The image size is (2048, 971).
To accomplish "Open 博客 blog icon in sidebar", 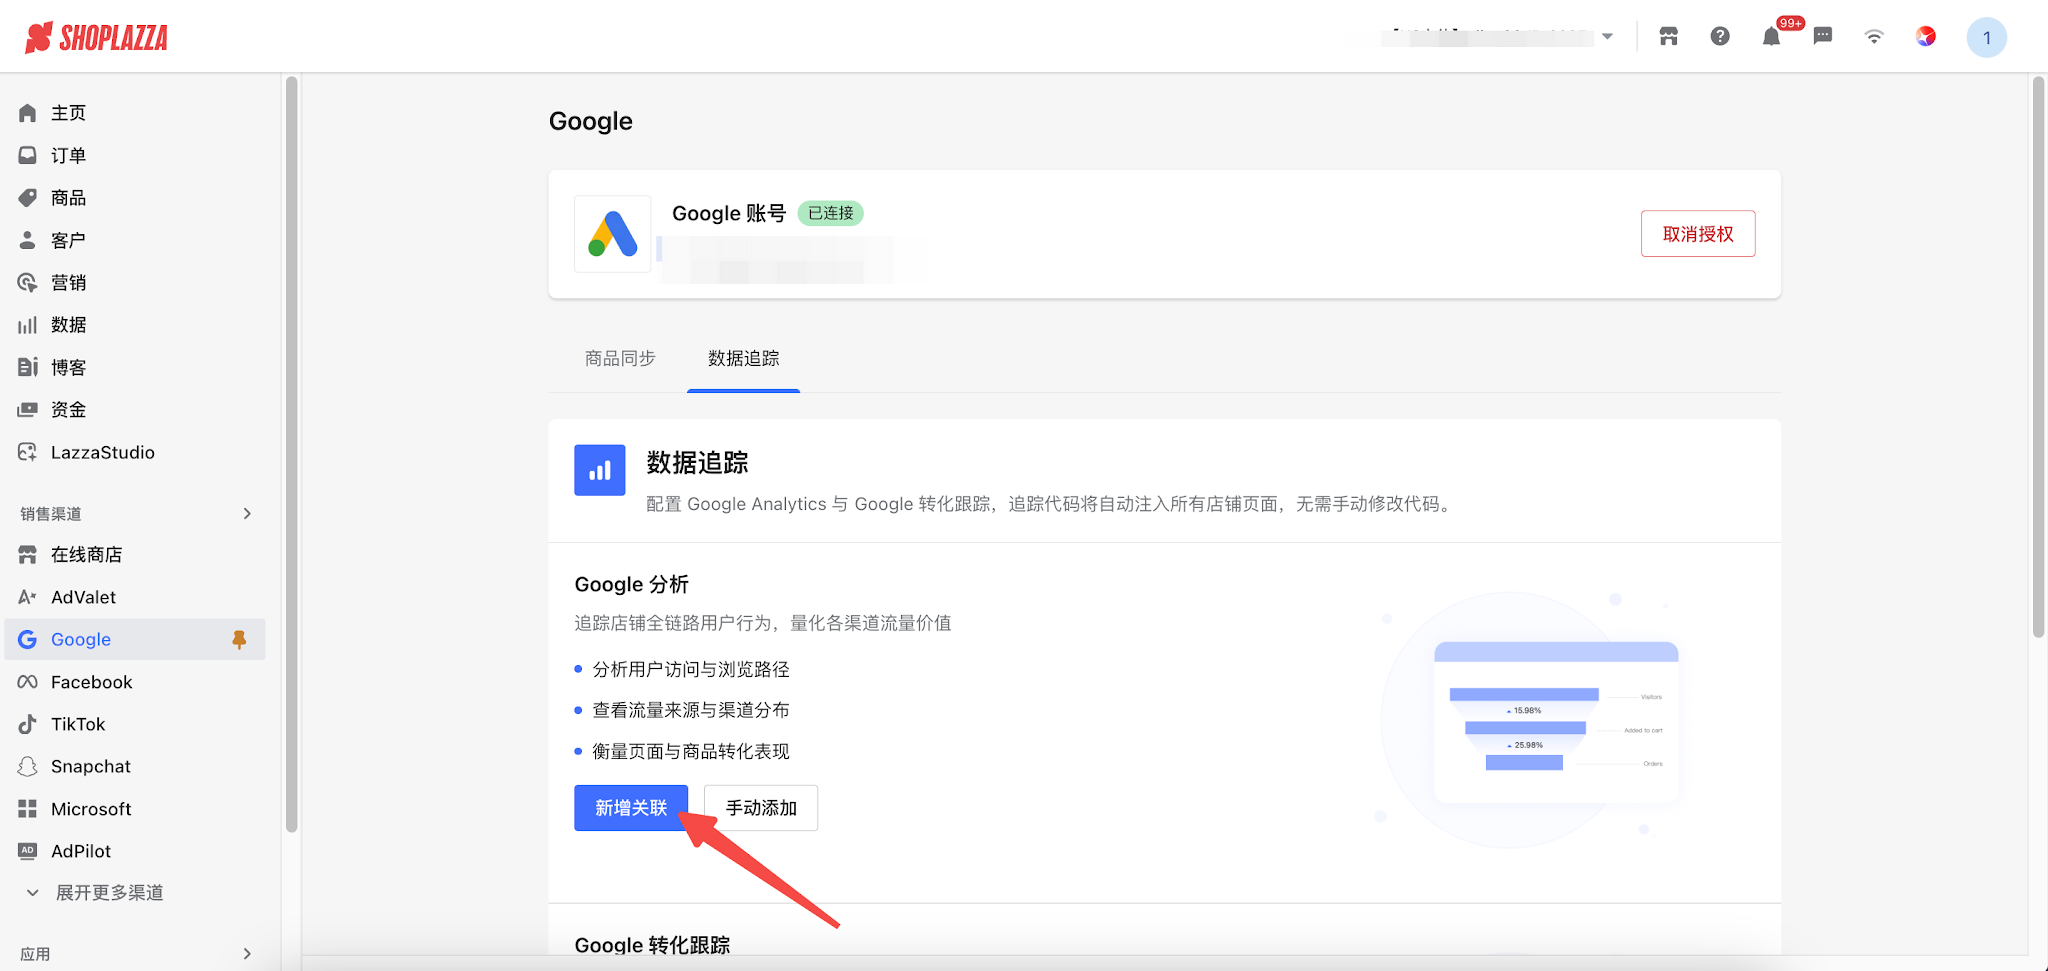I will pos(28,367).
